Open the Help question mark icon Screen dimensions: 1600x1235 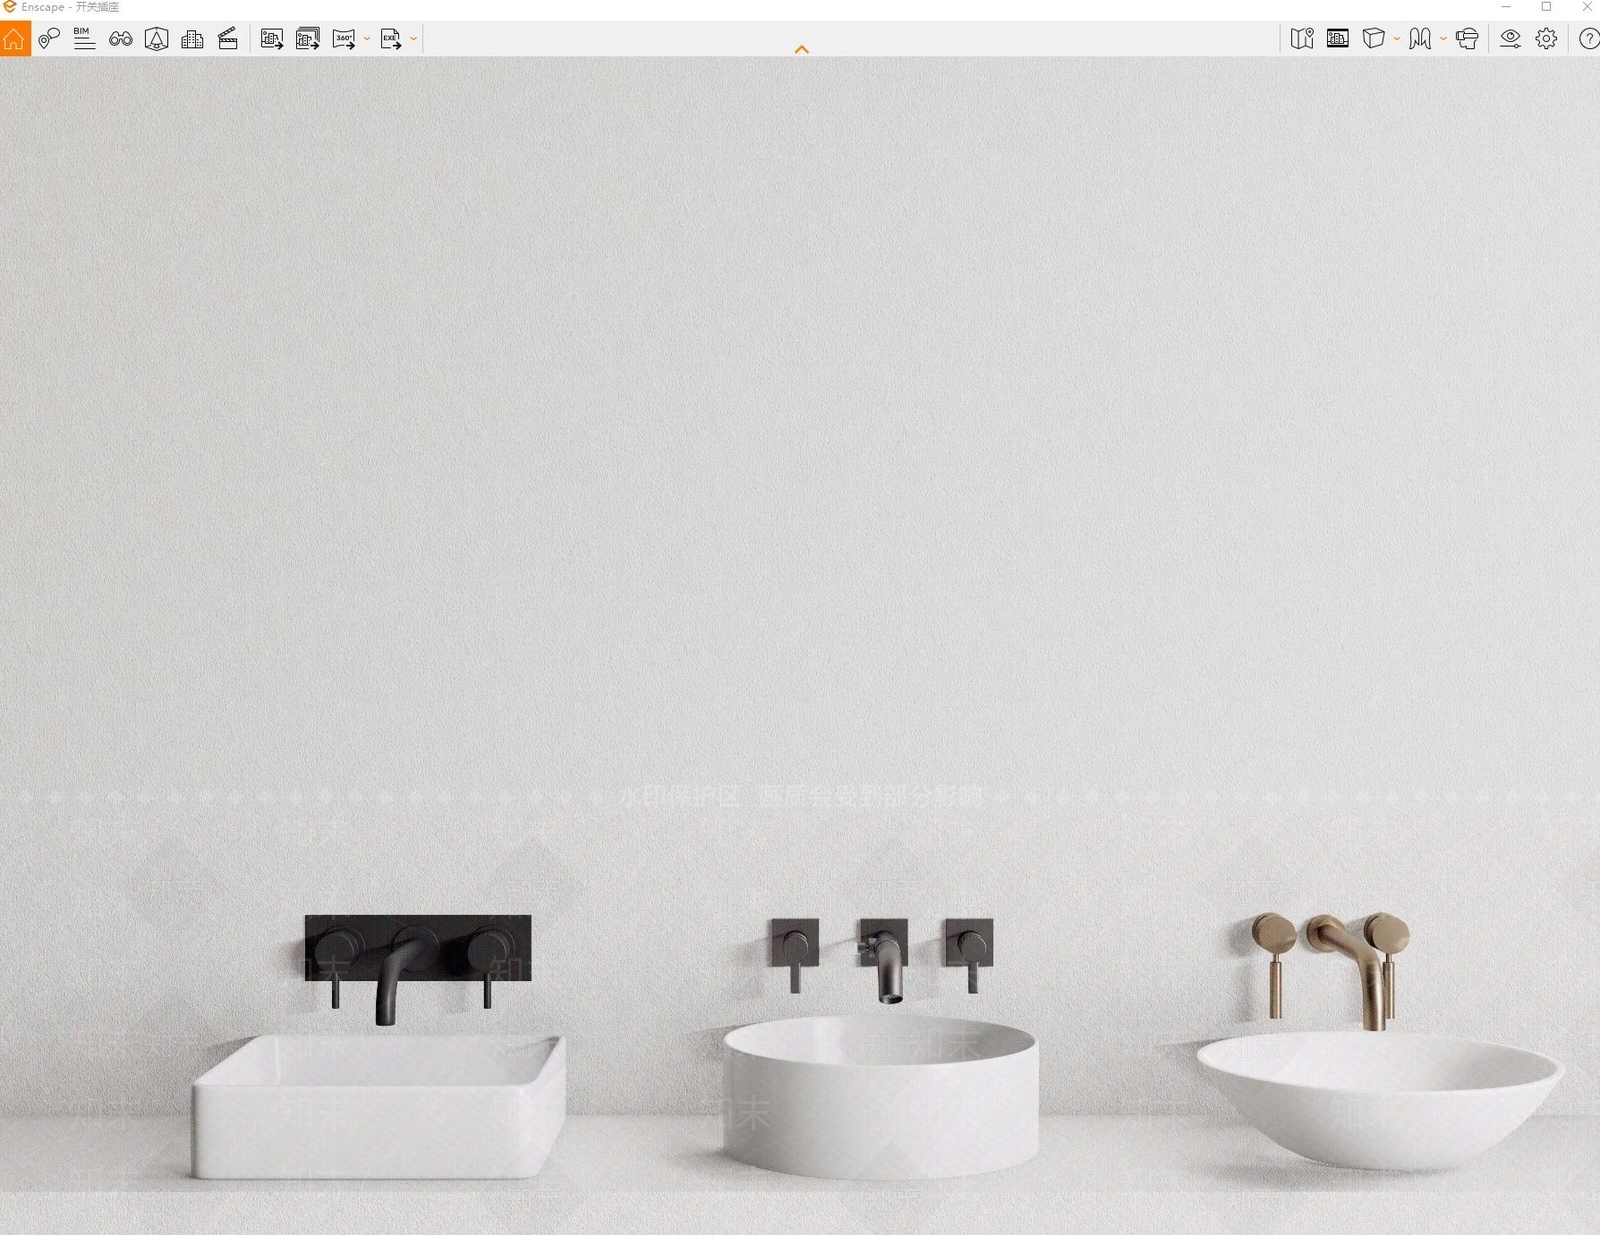pyautogui.click(x=1588, y=39)
